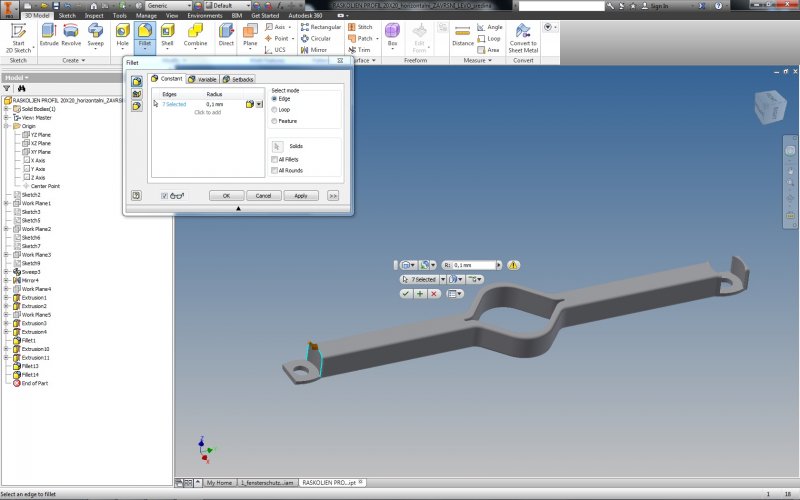Click OK in the Fillet dialog
This screenshot has width=800, height=500.
click(x=226, y=195)
